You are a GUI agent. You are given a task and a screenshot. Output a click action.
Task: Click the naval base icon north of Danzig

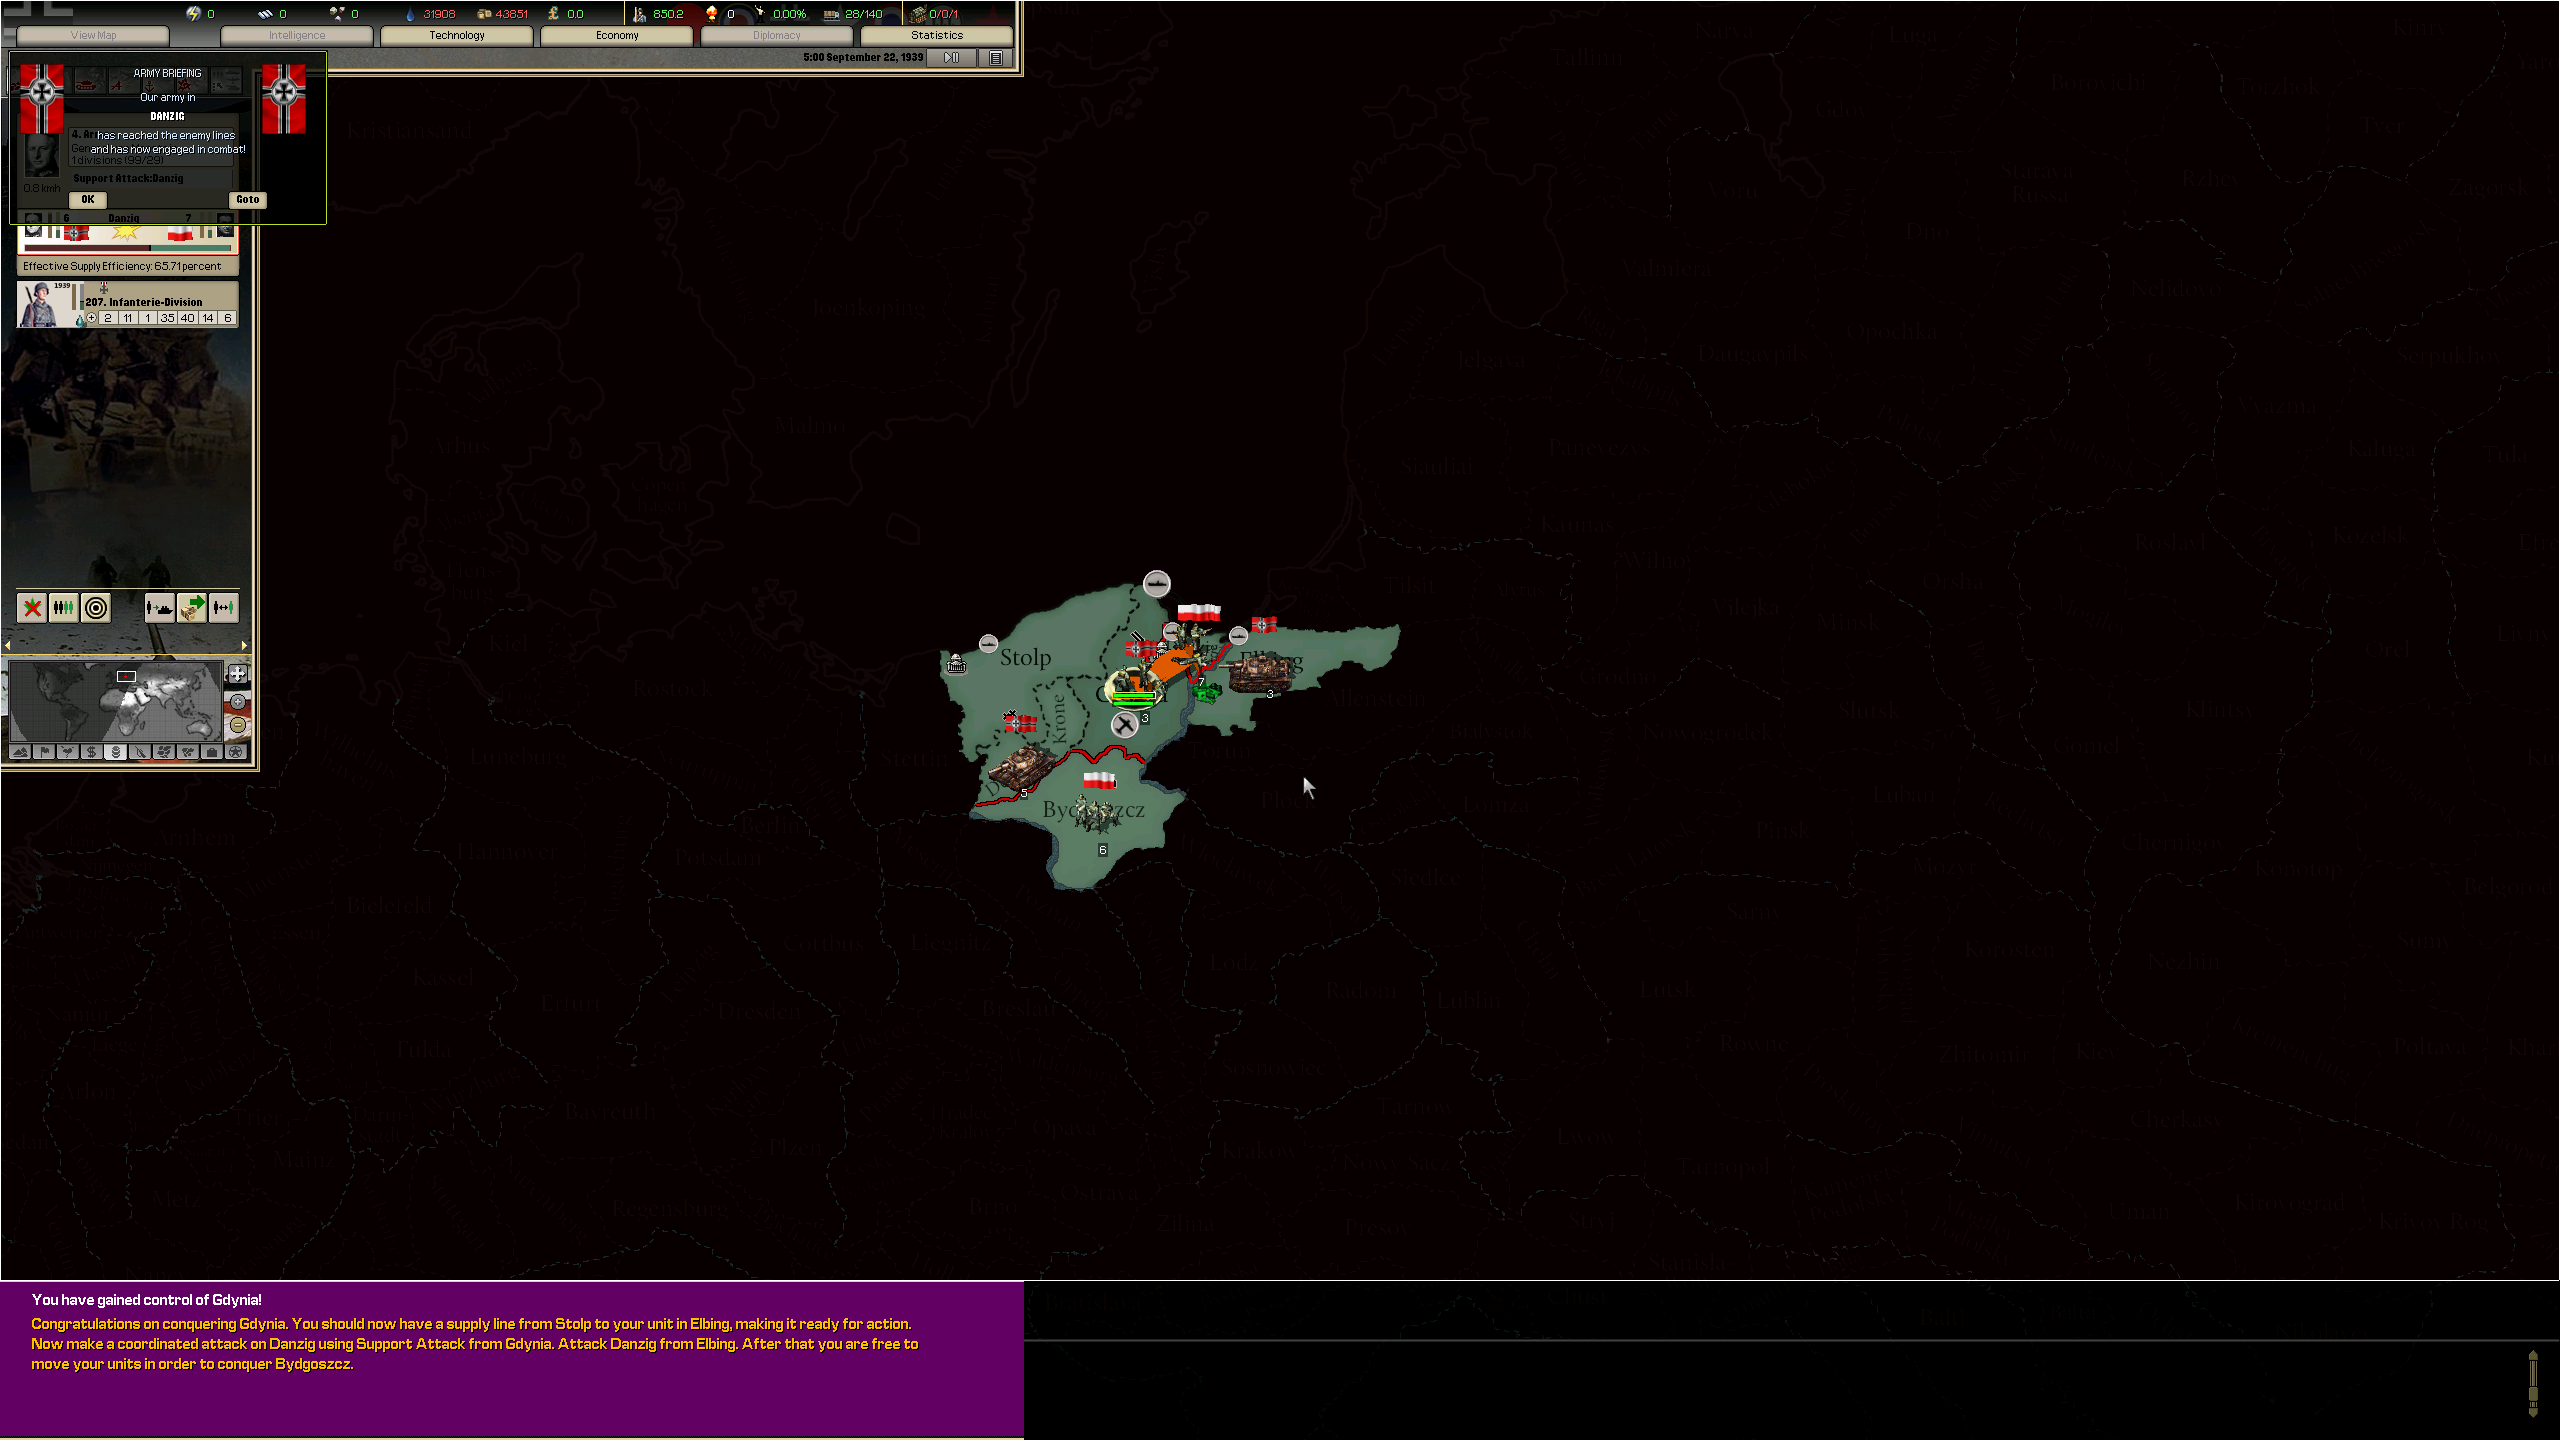pyautogui.click(x=1157, y=584)
